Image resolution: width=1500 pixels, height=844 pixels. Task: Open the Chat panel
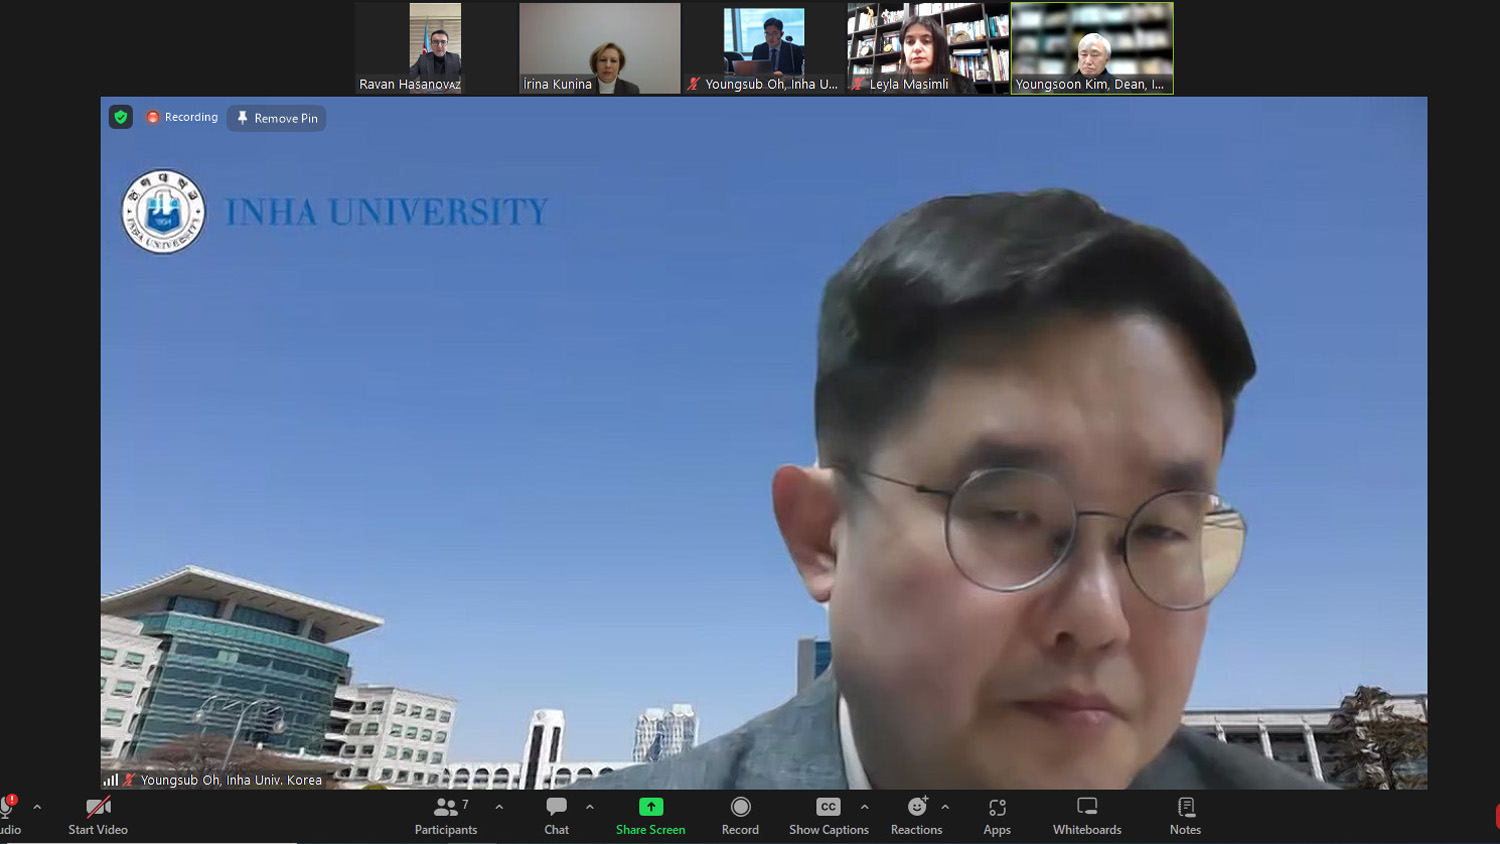coord(556,815)
